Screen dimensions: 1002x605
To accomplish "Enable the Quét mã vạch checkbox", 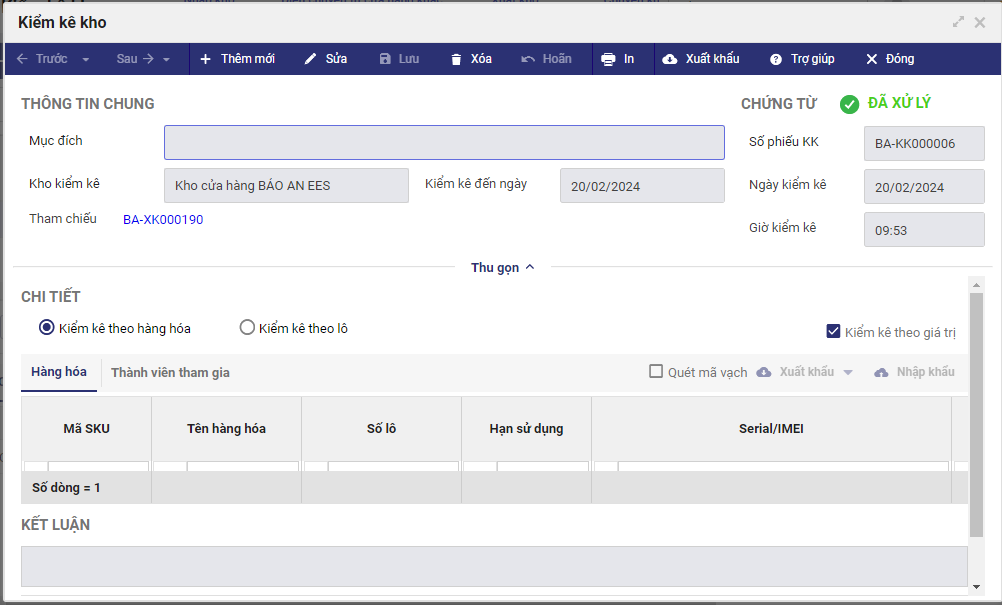I will (656, 371).
